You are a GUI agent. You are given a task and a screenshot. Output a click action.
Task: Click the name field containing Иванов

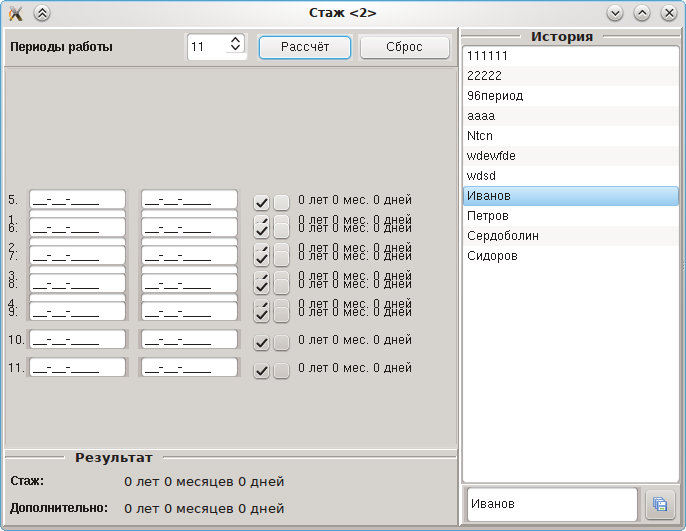pyautogui.click(x=551, y=504)
